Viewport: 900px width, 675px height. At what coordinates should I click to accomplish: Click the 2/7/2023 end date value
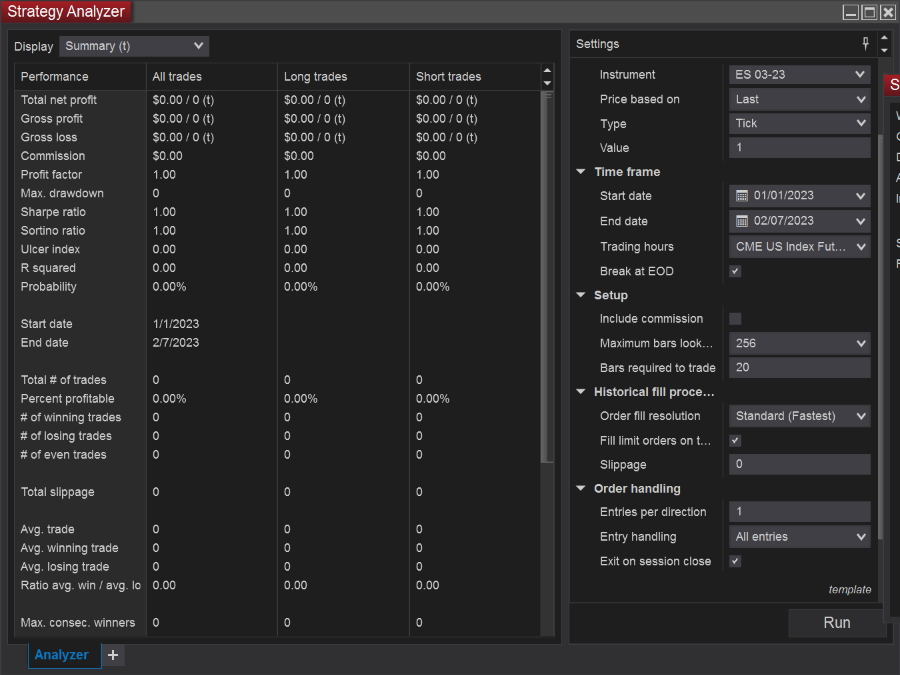point(176,343)
